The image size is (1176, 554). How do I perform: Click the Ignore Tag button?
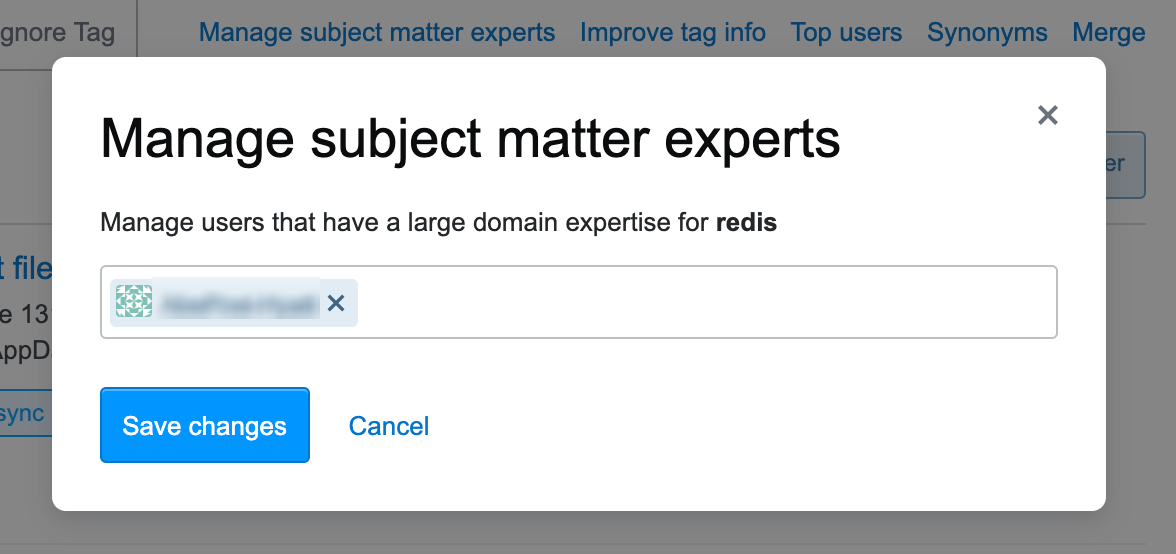click(x=60, y=32)
